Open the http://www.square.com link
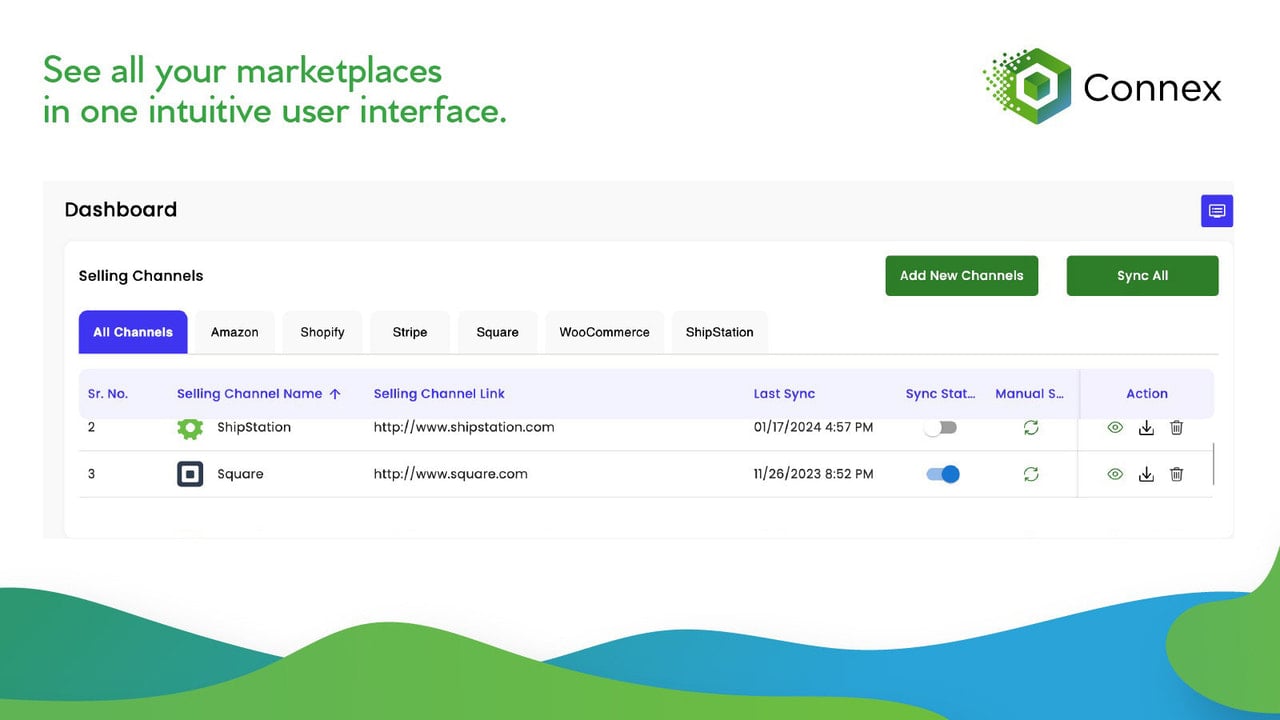 click(451, 474)
